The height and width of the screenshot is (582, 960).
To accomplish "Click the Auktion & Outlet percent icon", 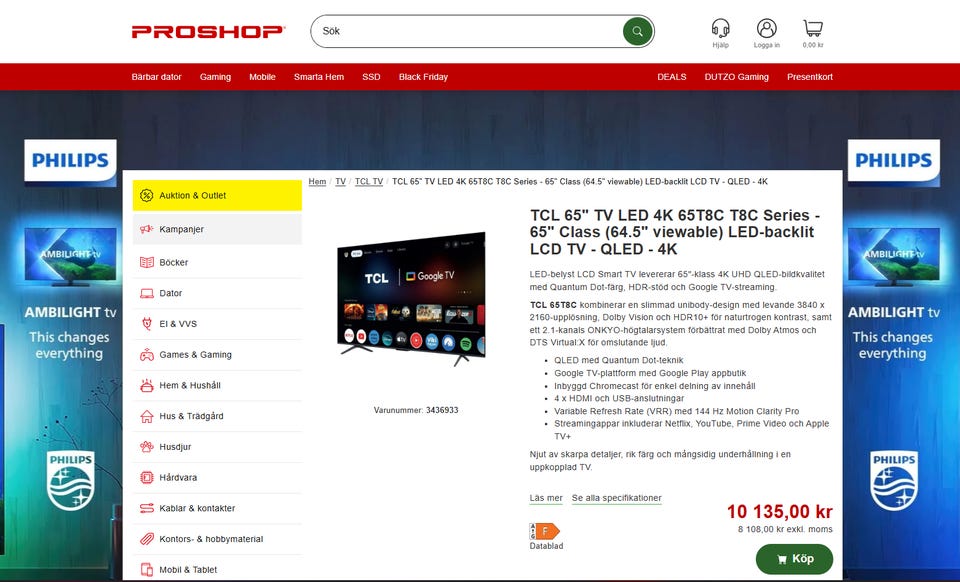I will tap(146, 195).
